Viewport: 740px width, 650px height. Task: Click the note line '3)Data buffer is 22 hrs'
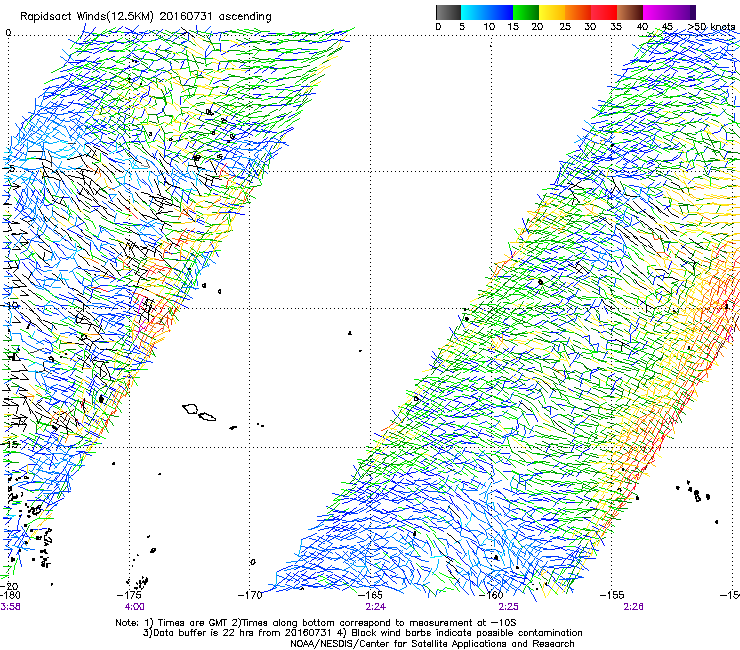[362, 633]
